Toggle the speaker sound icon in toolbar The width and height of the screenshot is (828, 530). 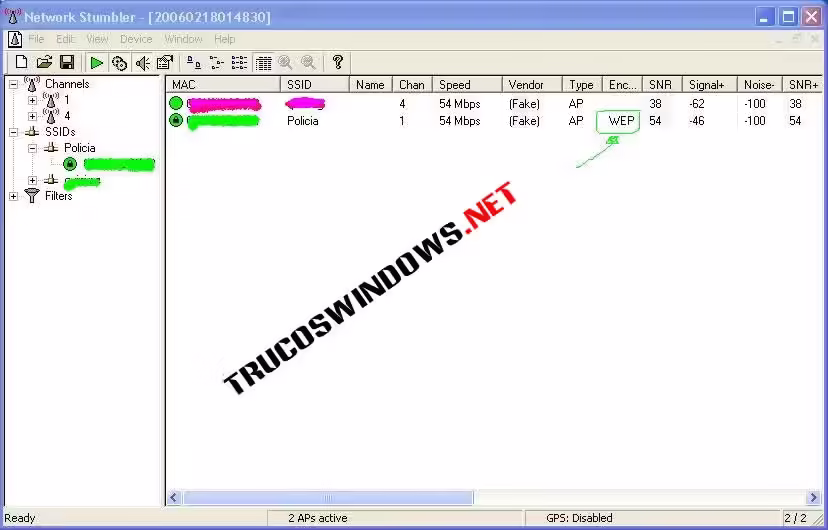coord(143,63)
